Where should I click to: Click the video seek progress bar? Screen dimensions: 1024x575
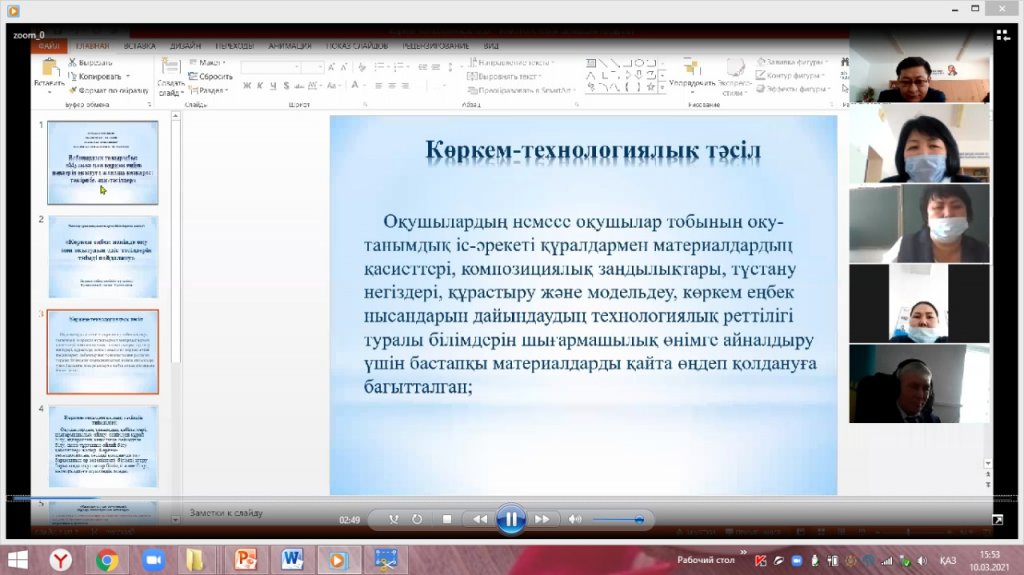500,498
